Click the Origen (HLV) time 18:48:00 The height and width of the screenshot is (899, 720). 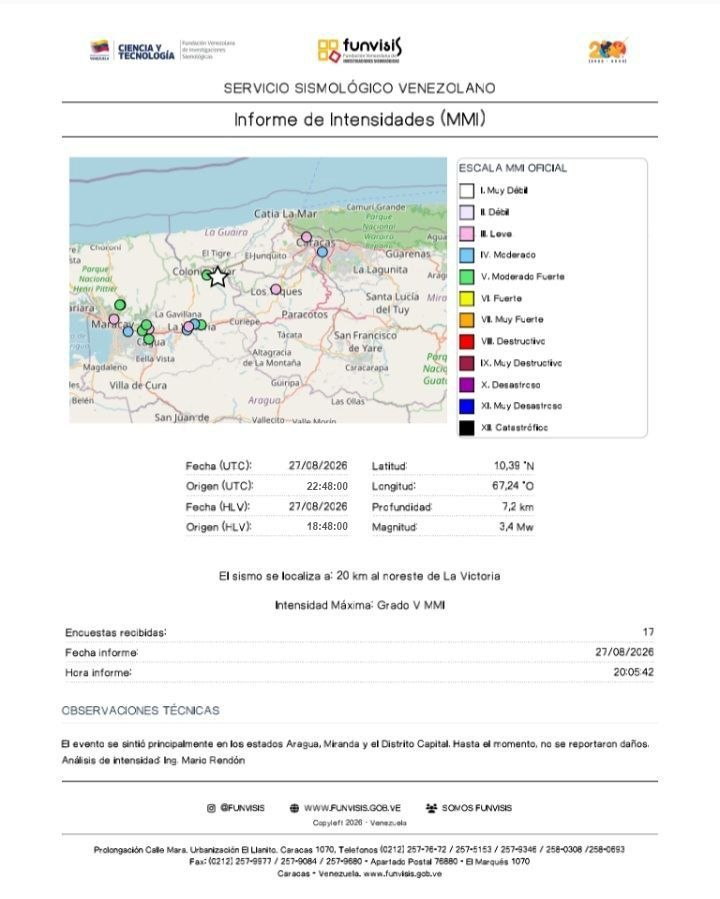click(327, 526)
